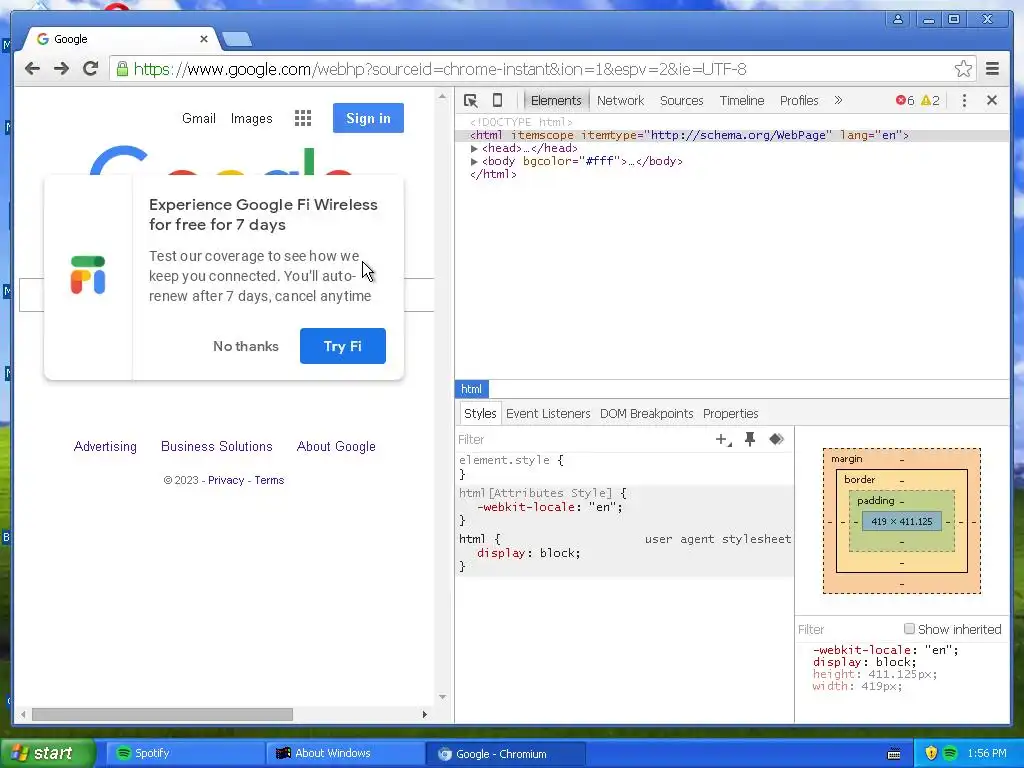Select the html itemscope DOM line
The image size is (1024, 768).
coord(731,135)
